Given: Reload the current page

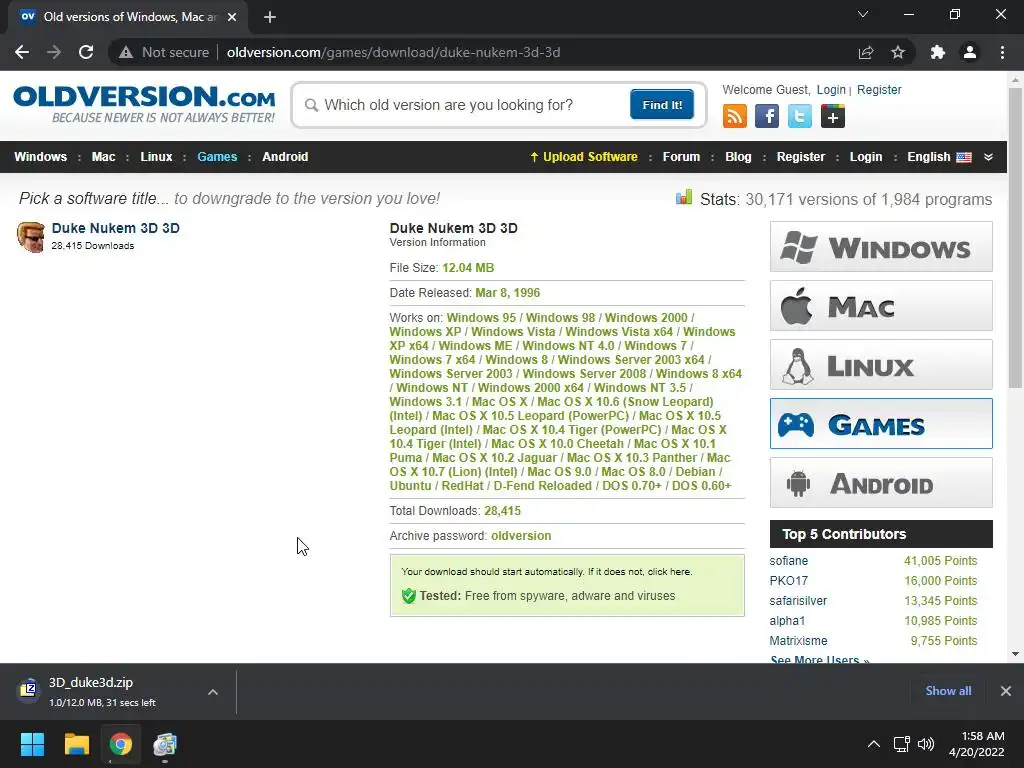Looking at the screenshot, I should pyautogui.click(x=86, y=52).
